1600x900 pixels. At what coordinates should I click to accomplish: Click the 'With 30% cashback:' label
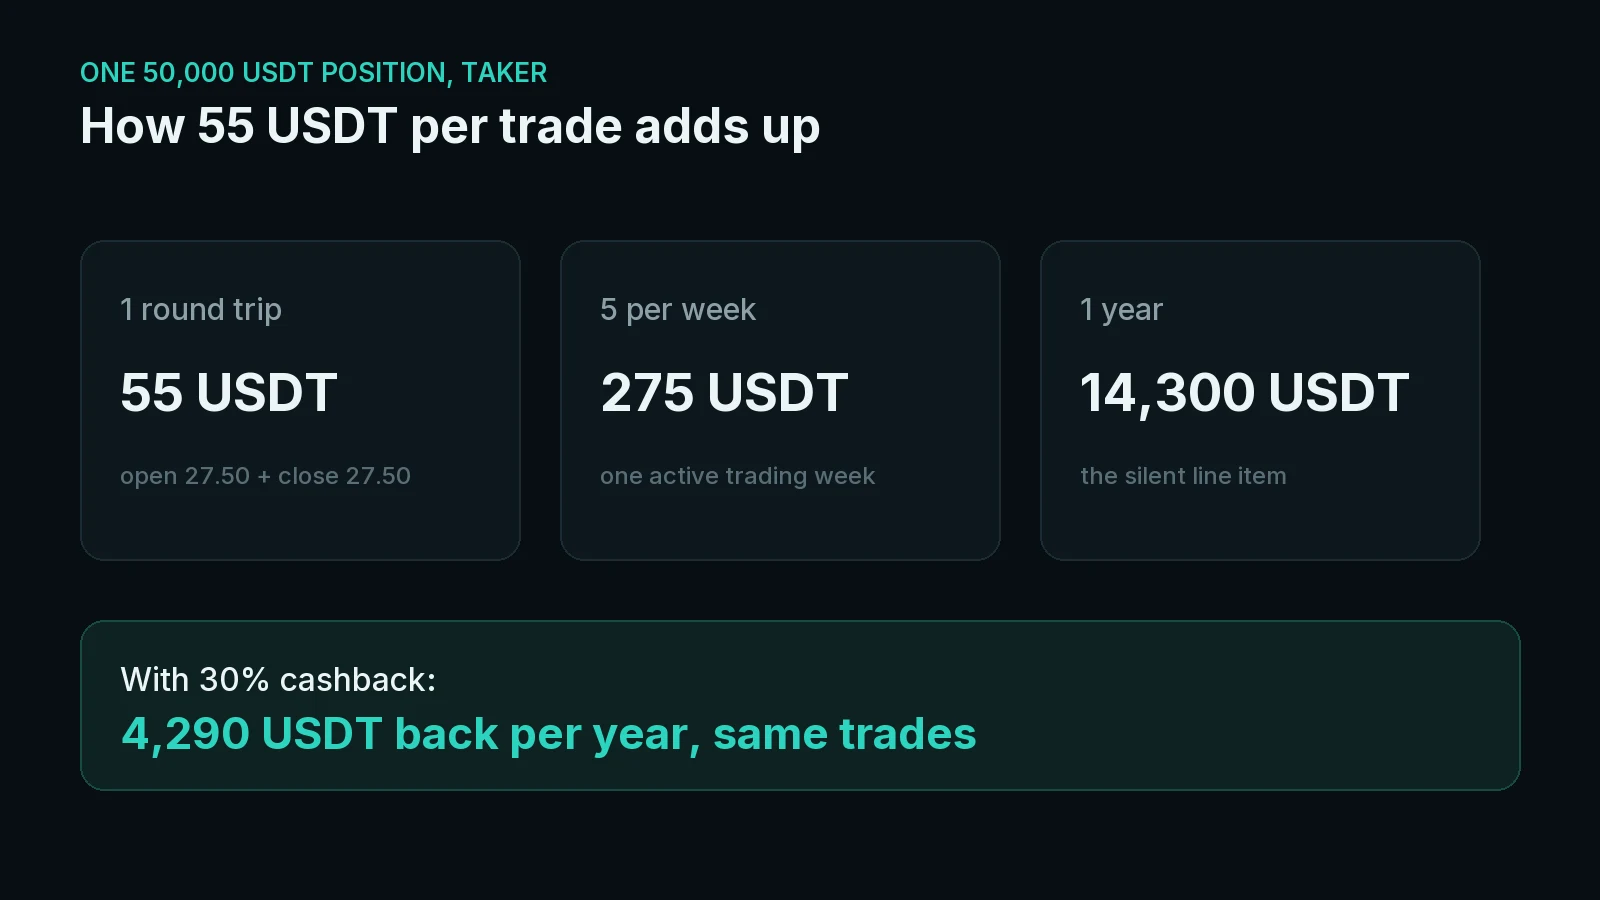[x=278, y=680]
